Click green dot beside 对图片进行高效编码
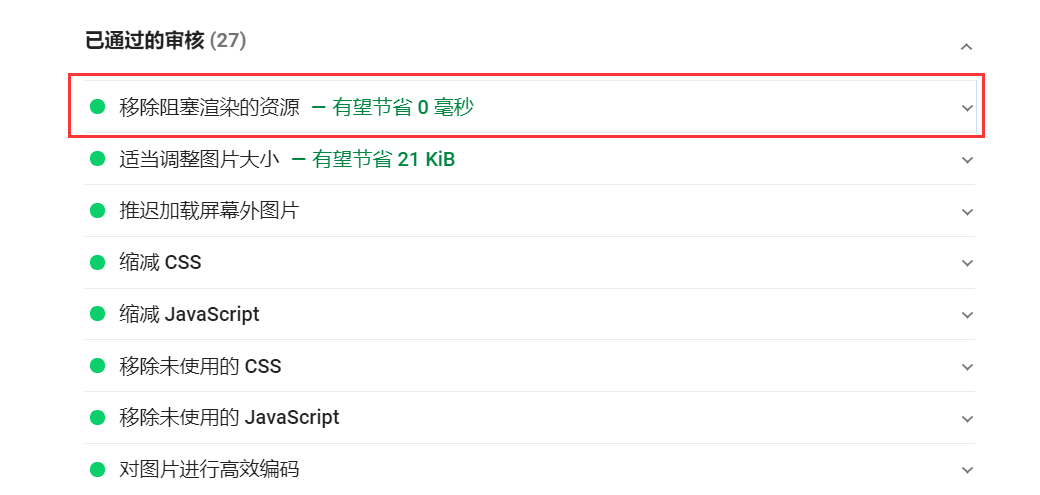1040x495 pixels. pyautogui.click(x=97, y=470)
